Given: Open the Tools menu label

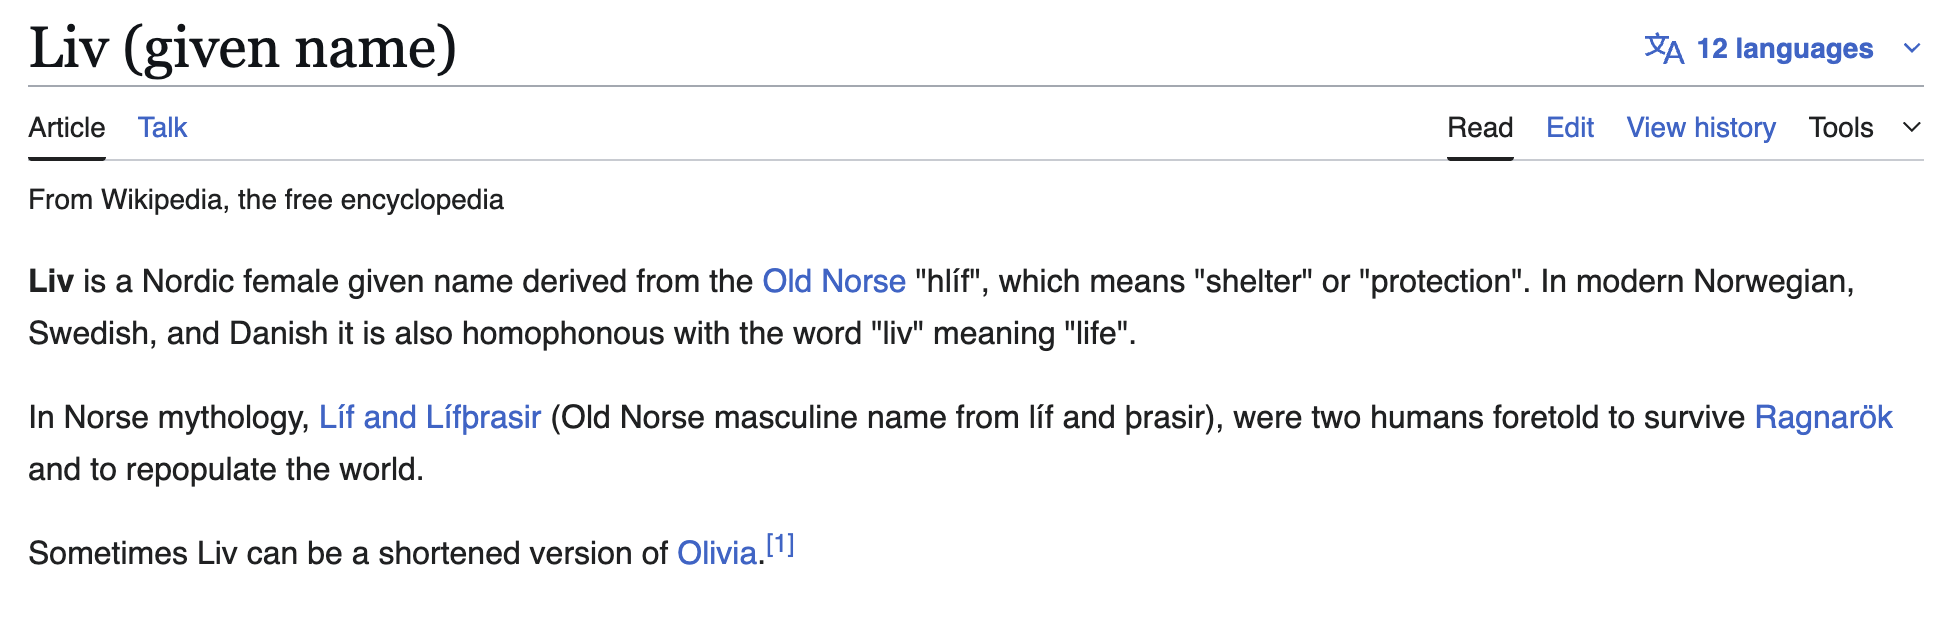Looking at the screenshot, I should pos(1841,128).
